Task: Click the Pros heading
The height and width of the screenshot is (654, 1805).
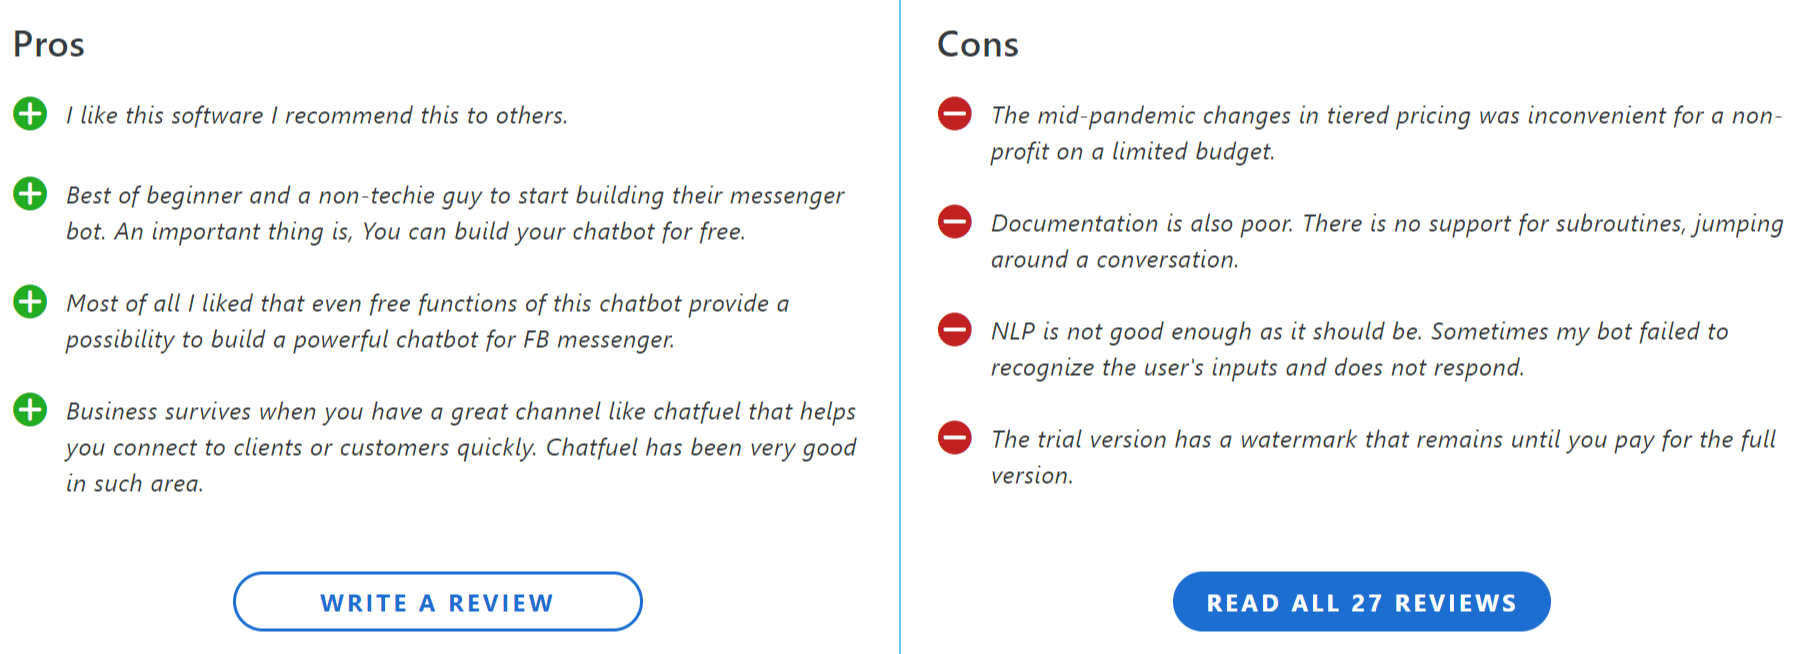Action: (47, 44)
